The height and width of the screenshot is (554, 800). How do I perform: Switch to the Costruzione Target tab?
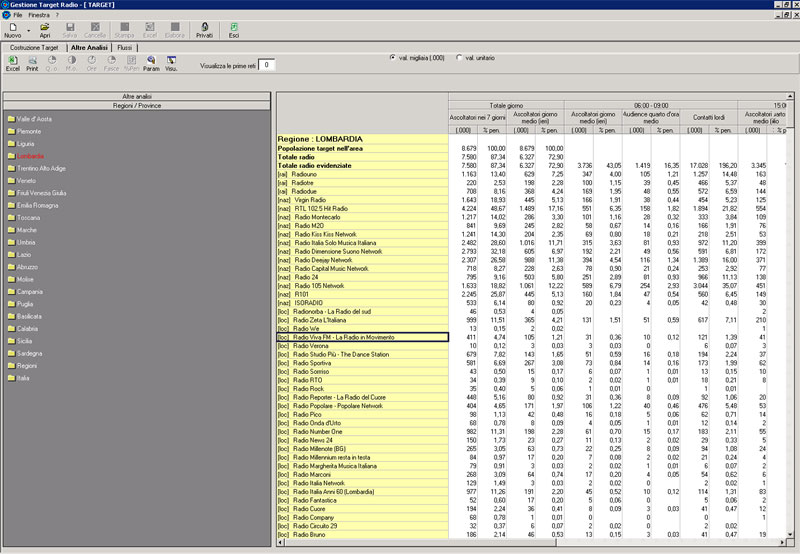tap(34, 47)
